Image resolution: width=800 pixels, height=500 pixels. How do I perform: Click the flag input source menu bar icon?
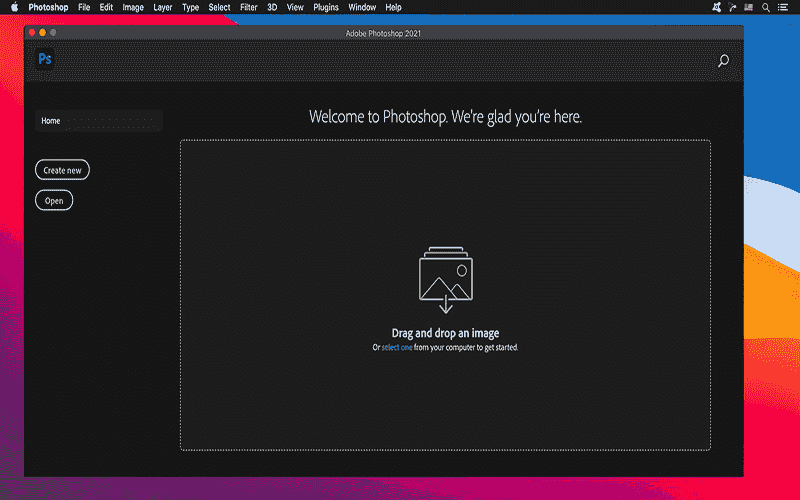748,7
